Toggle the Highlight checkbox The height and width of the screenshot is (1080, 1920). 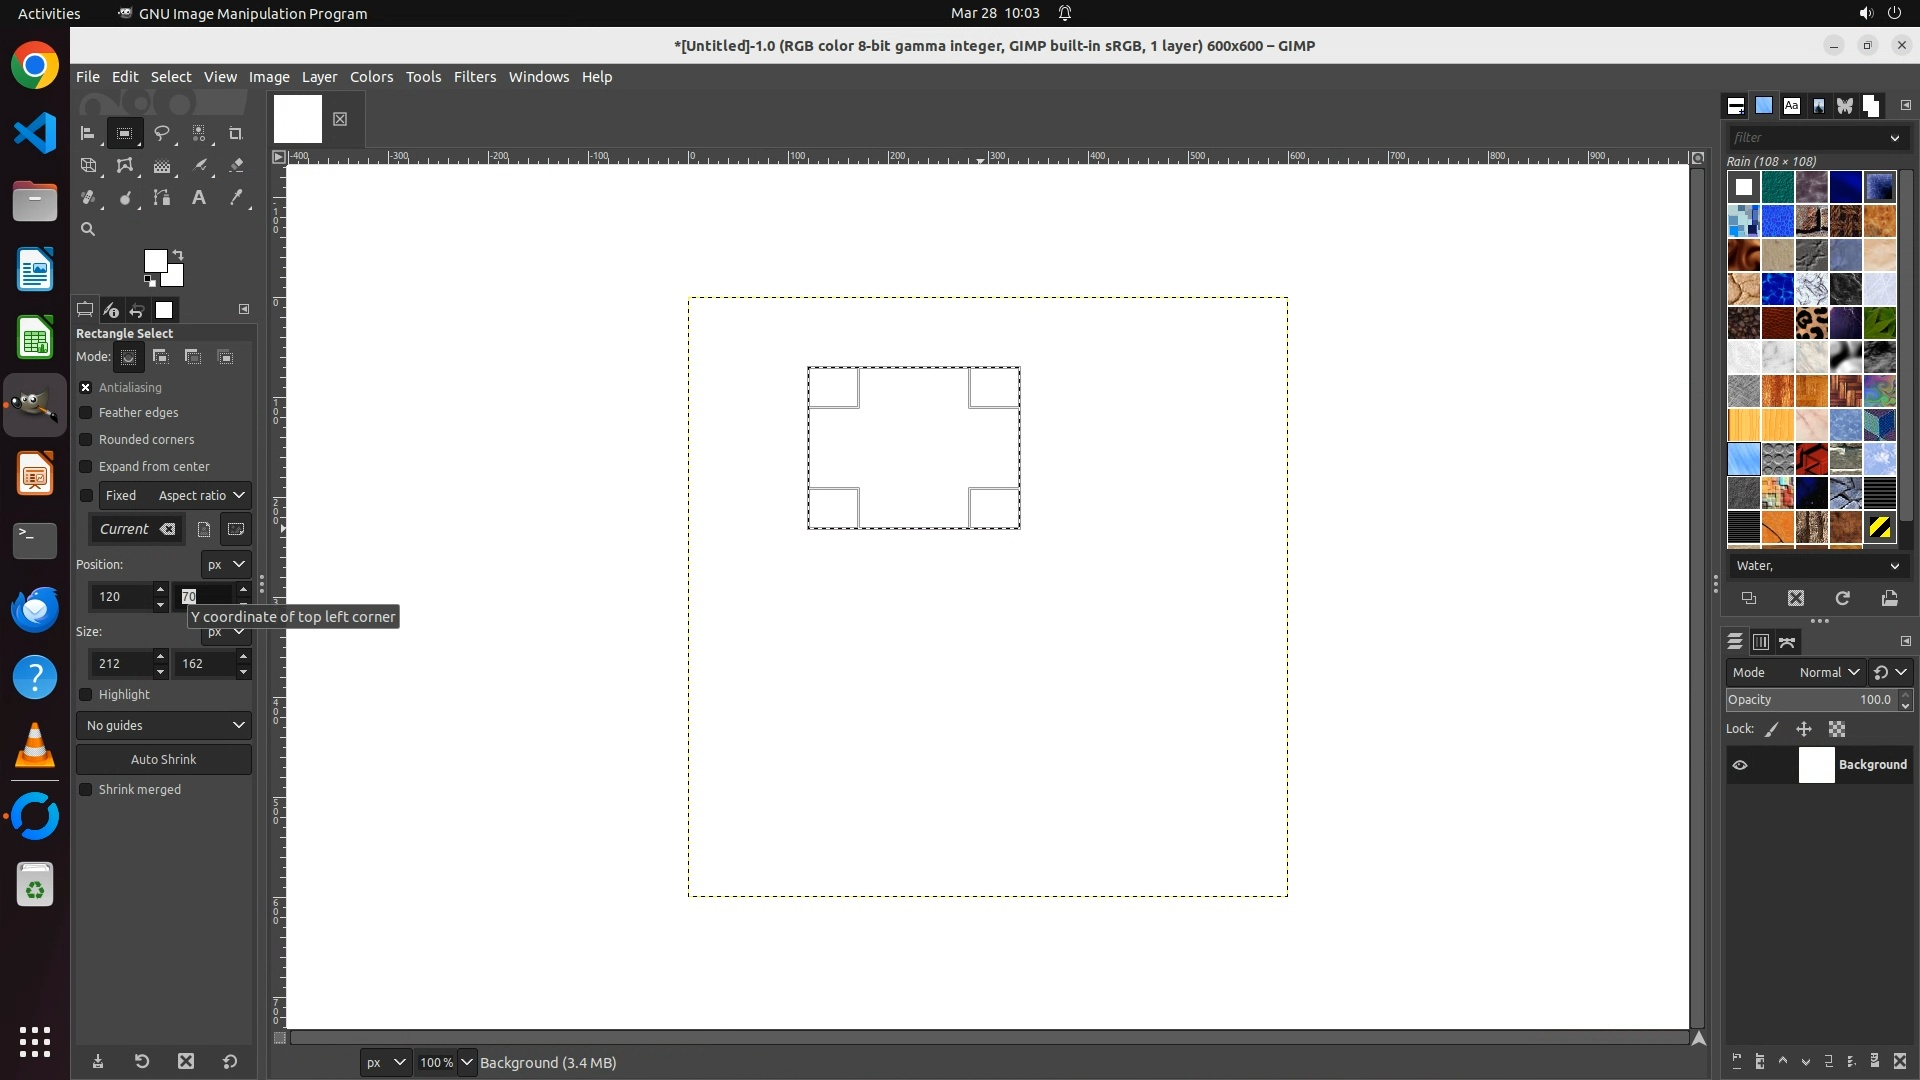[86, 695]
